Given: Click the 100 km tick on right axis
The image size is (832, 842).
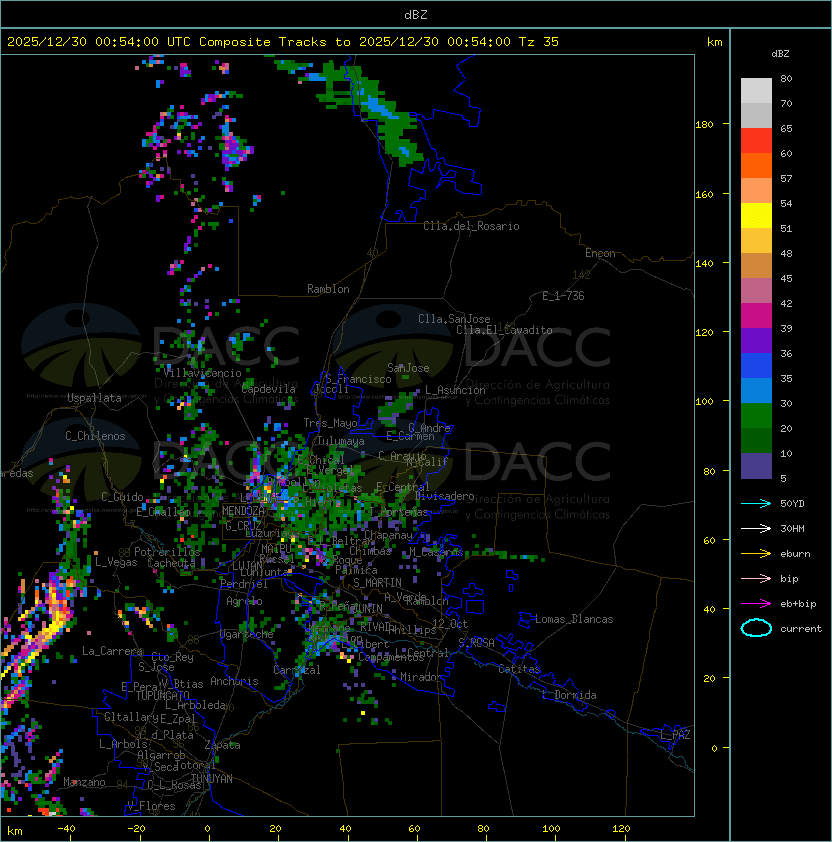Looking at the screenshot, I should 704,402.
